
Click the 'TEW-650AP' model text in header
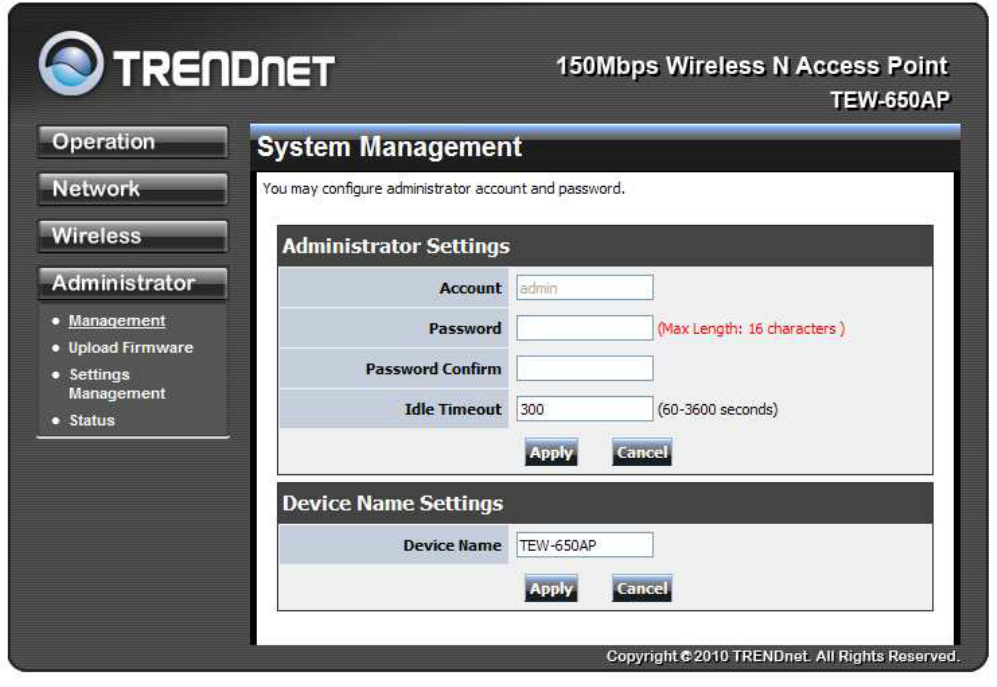[x=890, y=100]
